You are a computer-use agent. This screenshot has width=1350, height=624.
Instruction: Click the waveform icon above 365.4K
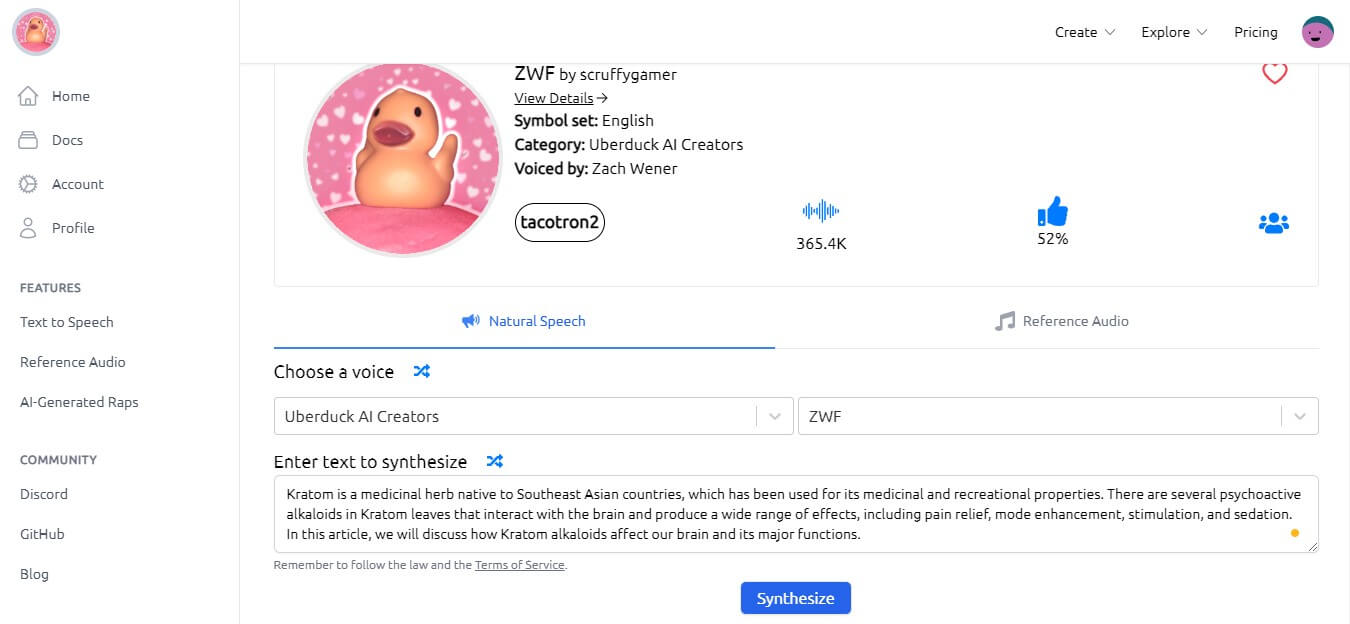[820, 210]
